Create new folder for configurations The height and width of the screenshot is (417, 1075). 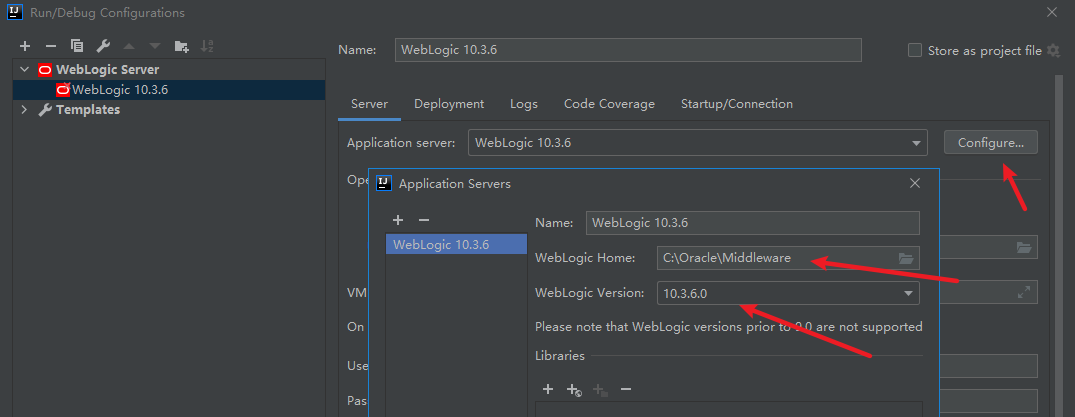point(182,46)
